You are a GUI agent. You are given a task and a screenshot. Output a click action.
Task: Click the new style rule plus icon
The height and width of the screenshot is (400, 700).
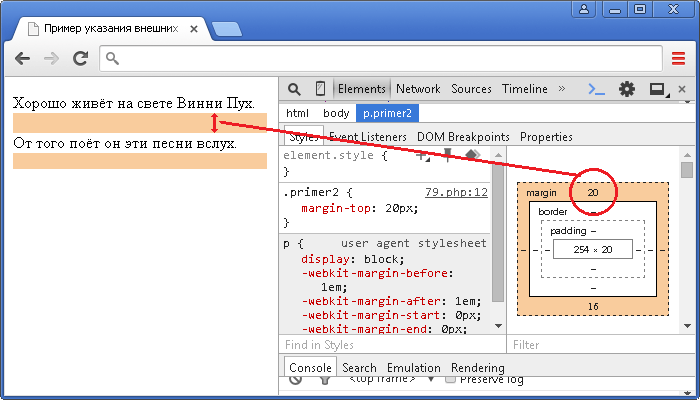pos(422,155)
